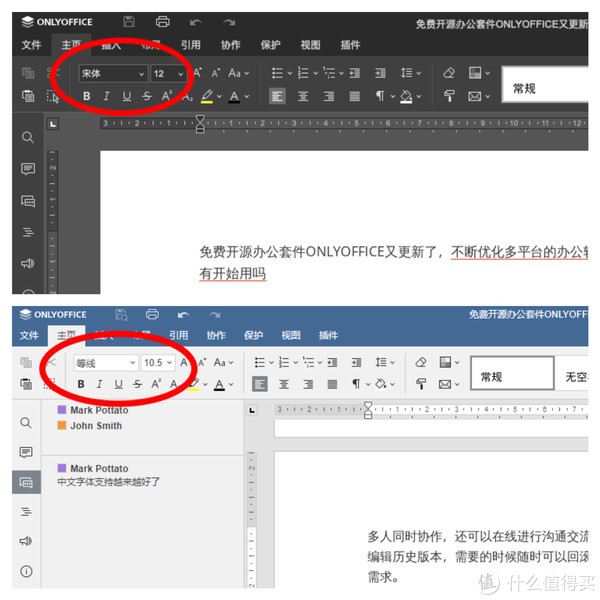The image size is (600, 600).
Task: Click Feedback megaphone in dark-theme left sidebar
Action: point(28,263)
